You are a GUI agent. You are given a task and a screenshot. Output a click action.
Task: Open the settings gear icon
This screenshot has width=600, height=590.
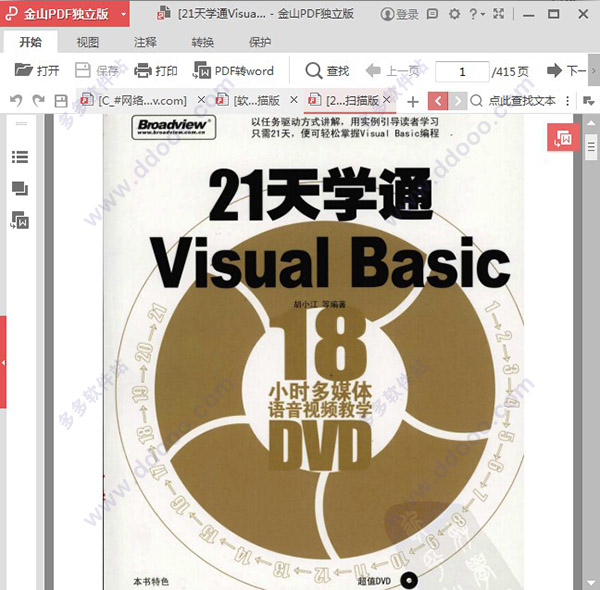(x=454, y=14)
